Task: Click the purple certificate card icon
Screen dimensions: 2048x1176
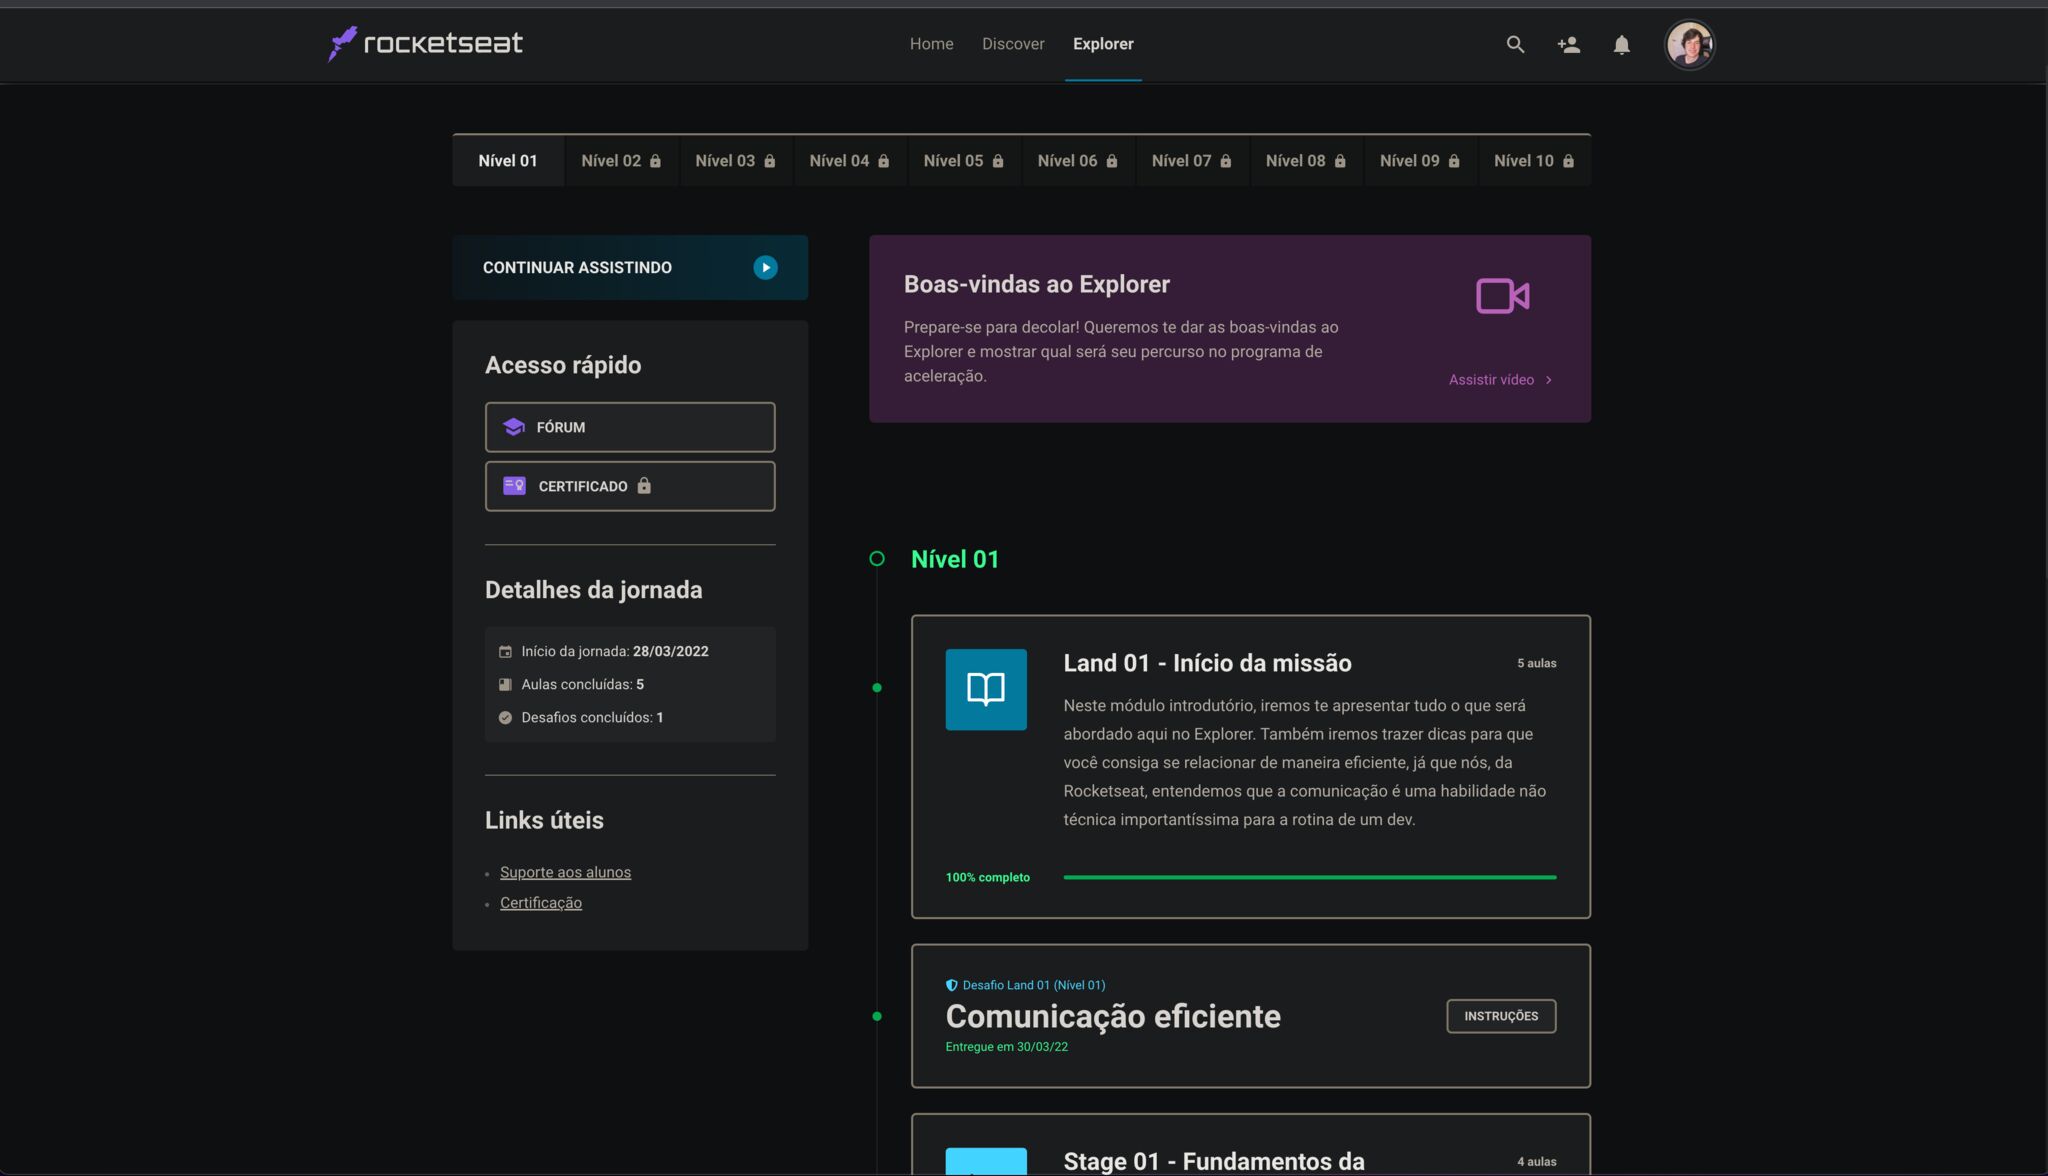Action: (x=514, y=486)
